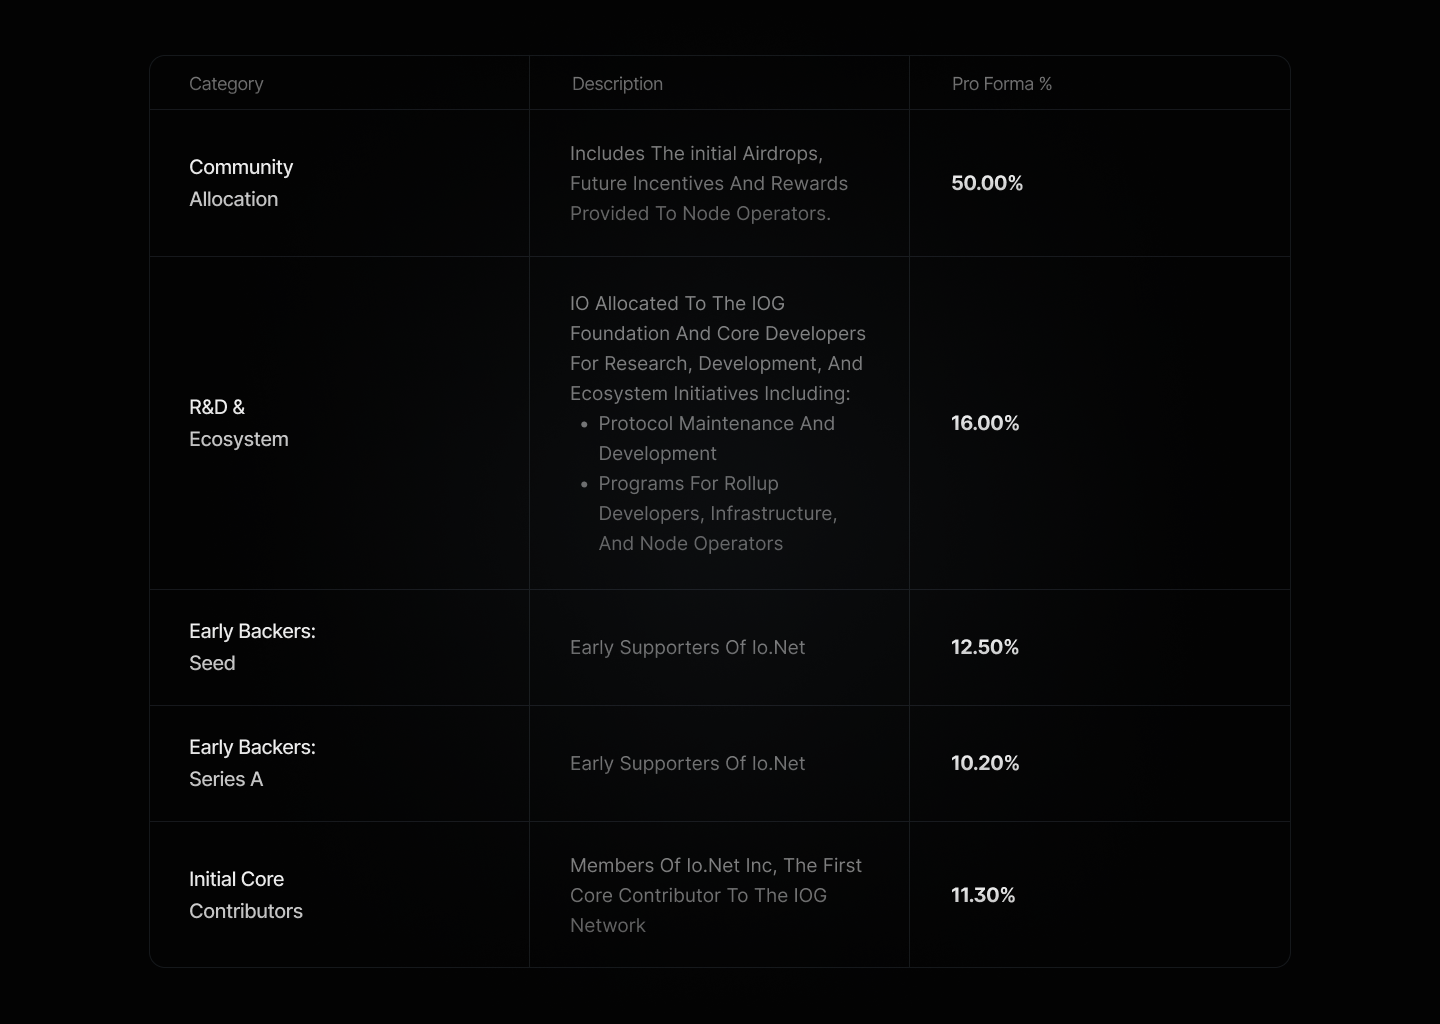Image resolution: width=1440 pixels, height=1024 pixels.
Task: Click the Series A row's Early Supporters description
Action: pos(687,764)
